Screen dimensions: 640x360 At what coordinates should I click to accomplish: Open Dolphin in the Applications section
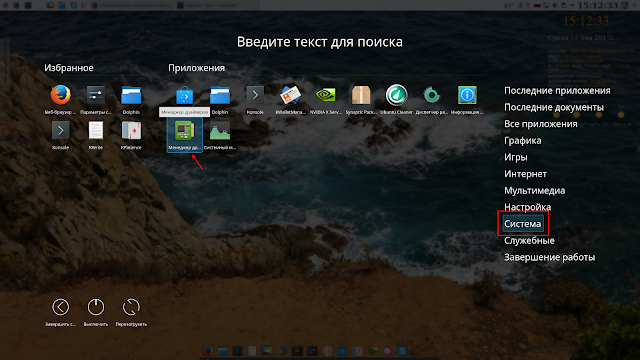(220, 96)
